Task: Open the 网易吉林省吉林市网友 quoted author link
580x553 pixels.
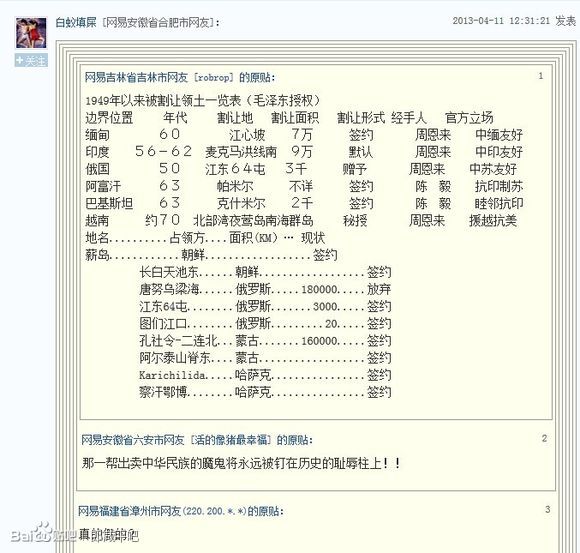Action: click(x=136, y=77)
